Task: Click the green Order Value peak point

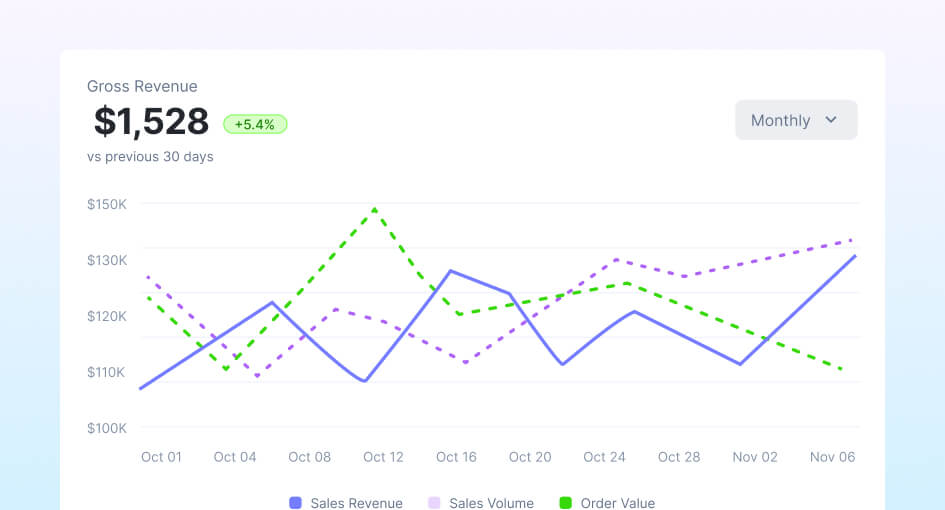Action: click(375, 209)
